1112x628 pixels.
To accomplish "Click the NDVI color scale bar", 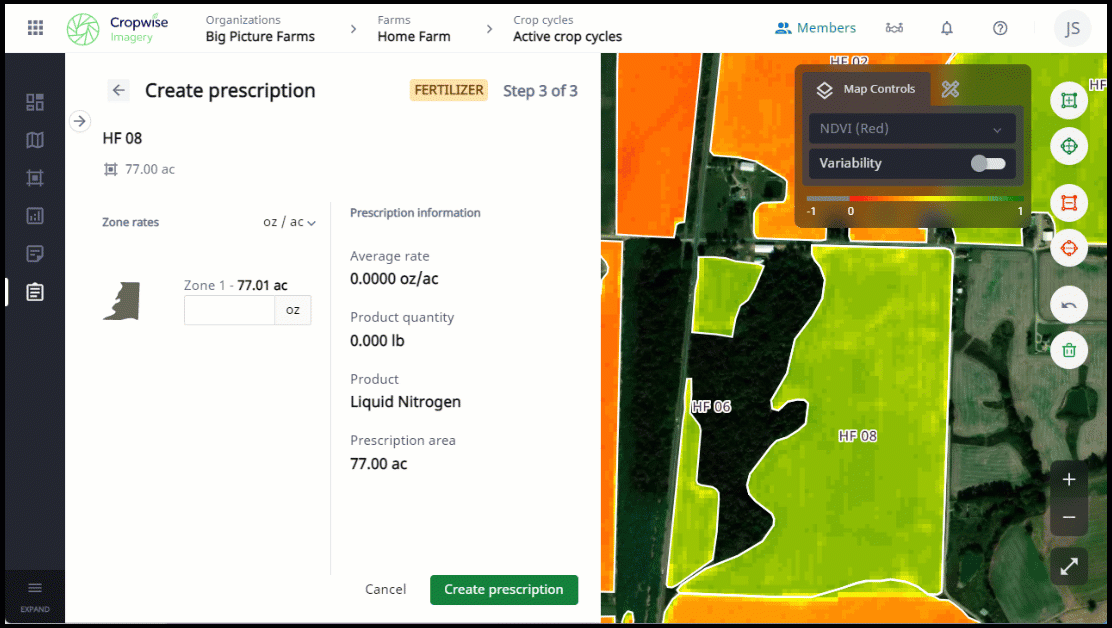I will 915,199.
